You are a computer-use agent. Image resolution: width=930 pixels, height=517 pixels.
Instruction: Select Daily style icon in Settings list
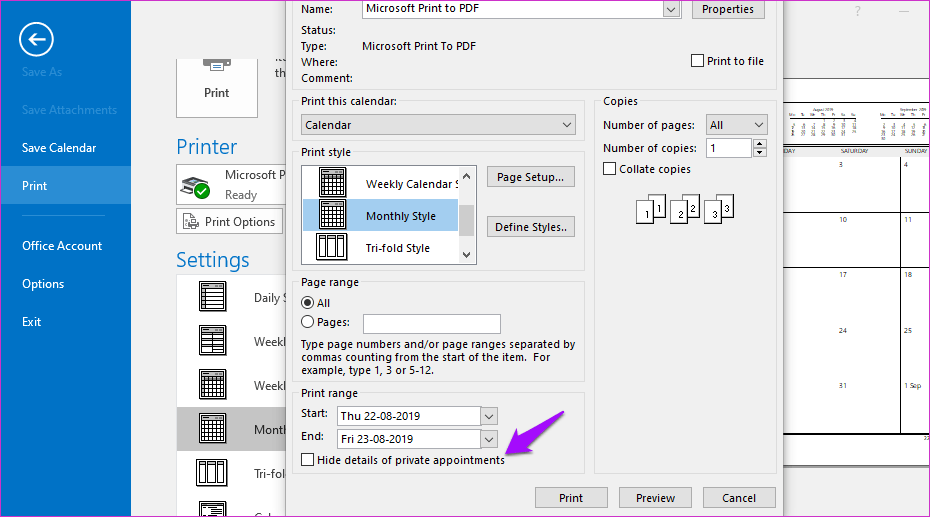pos(212,297)
